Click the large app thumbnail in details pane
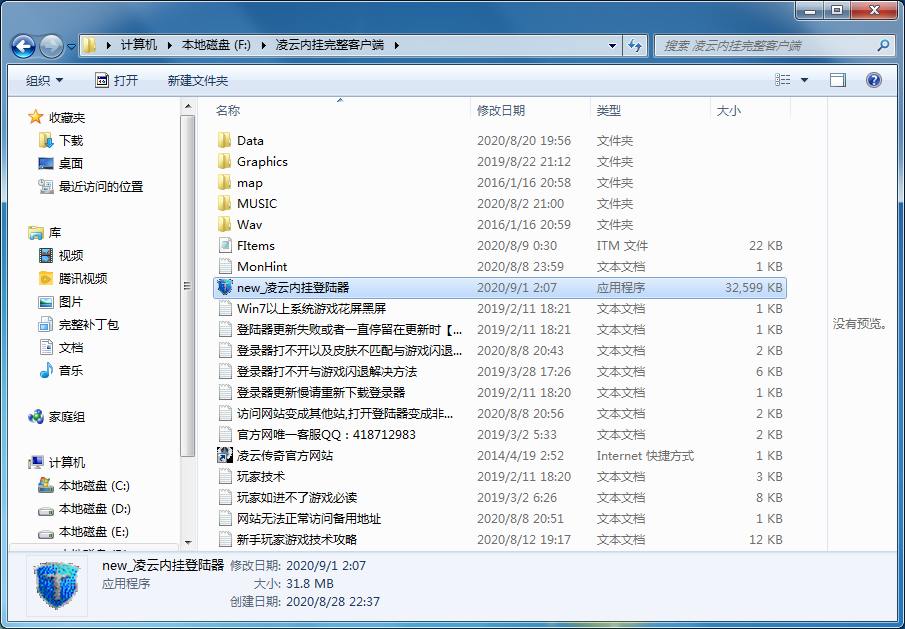The width and height of the screenshot is (905, 629). (x=57, y=587)
